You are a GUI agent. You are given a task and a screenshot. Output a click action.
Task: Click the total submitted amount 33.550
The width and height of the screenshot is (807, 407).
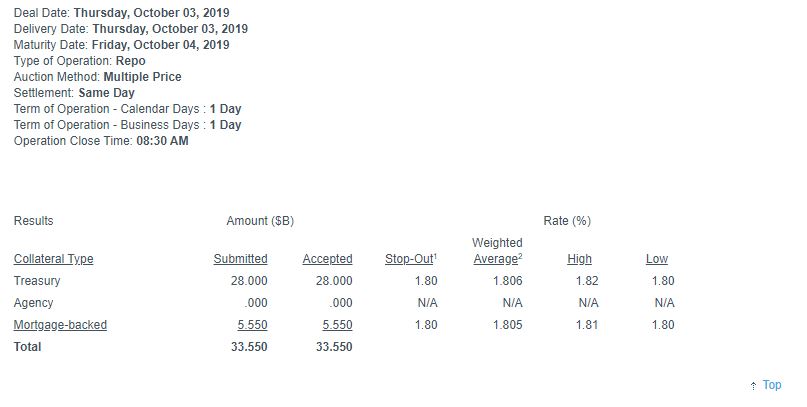coord(246,347)
